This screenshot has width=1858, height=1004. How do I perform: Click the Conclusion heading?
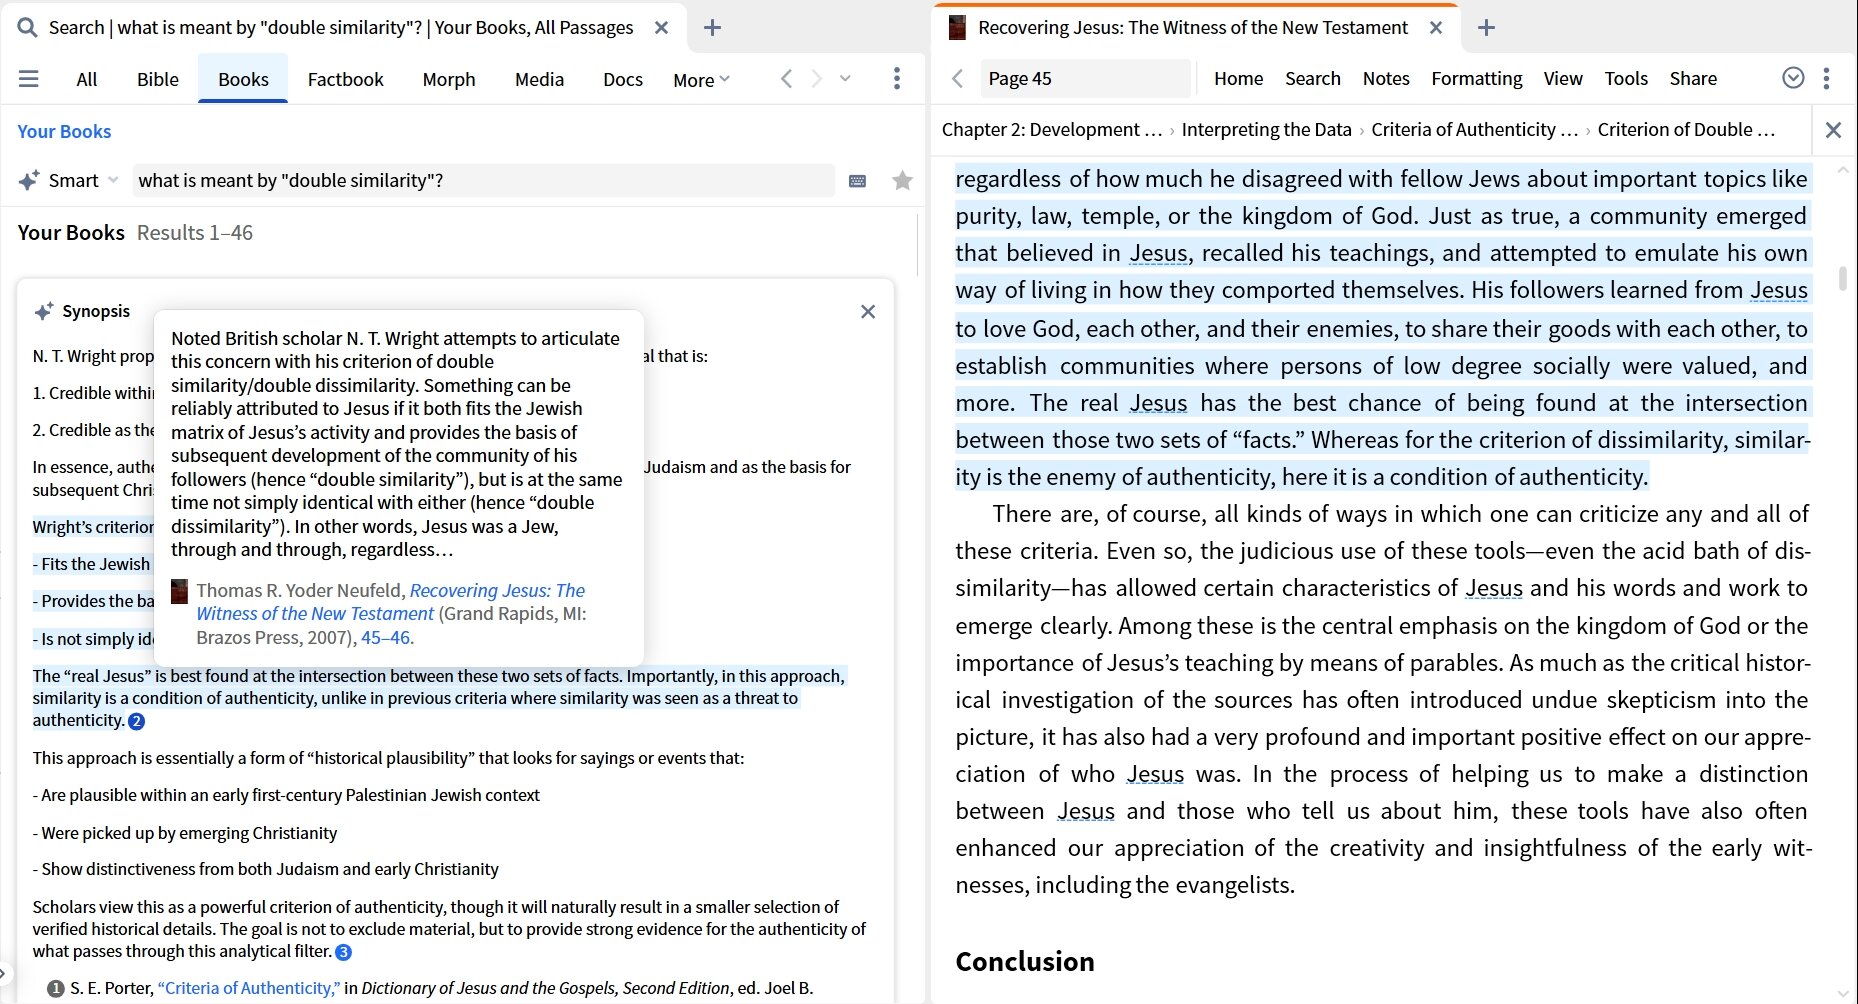pyautogui.click(x=1024, y=962)
